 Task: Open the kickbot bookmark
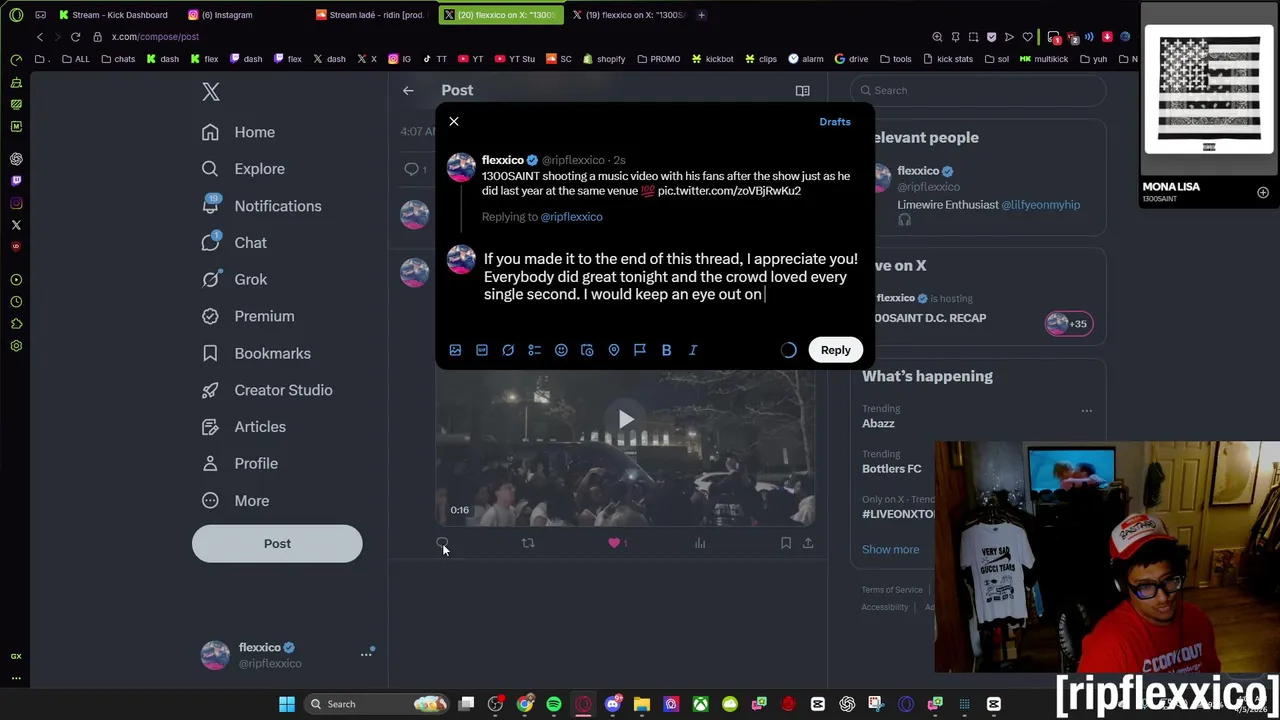pyautogui.click(x=712, y=59)
